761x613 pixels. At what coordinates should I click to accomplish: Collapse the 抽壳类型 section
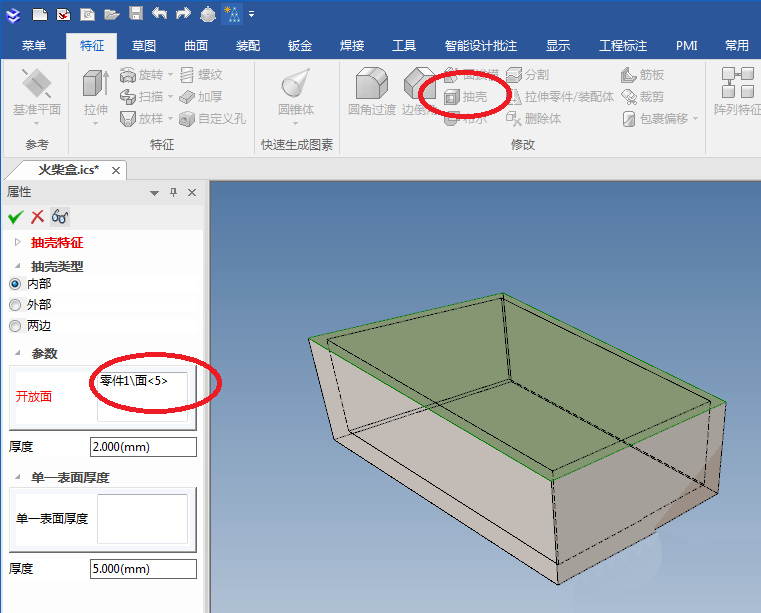[x=18, y=265]
